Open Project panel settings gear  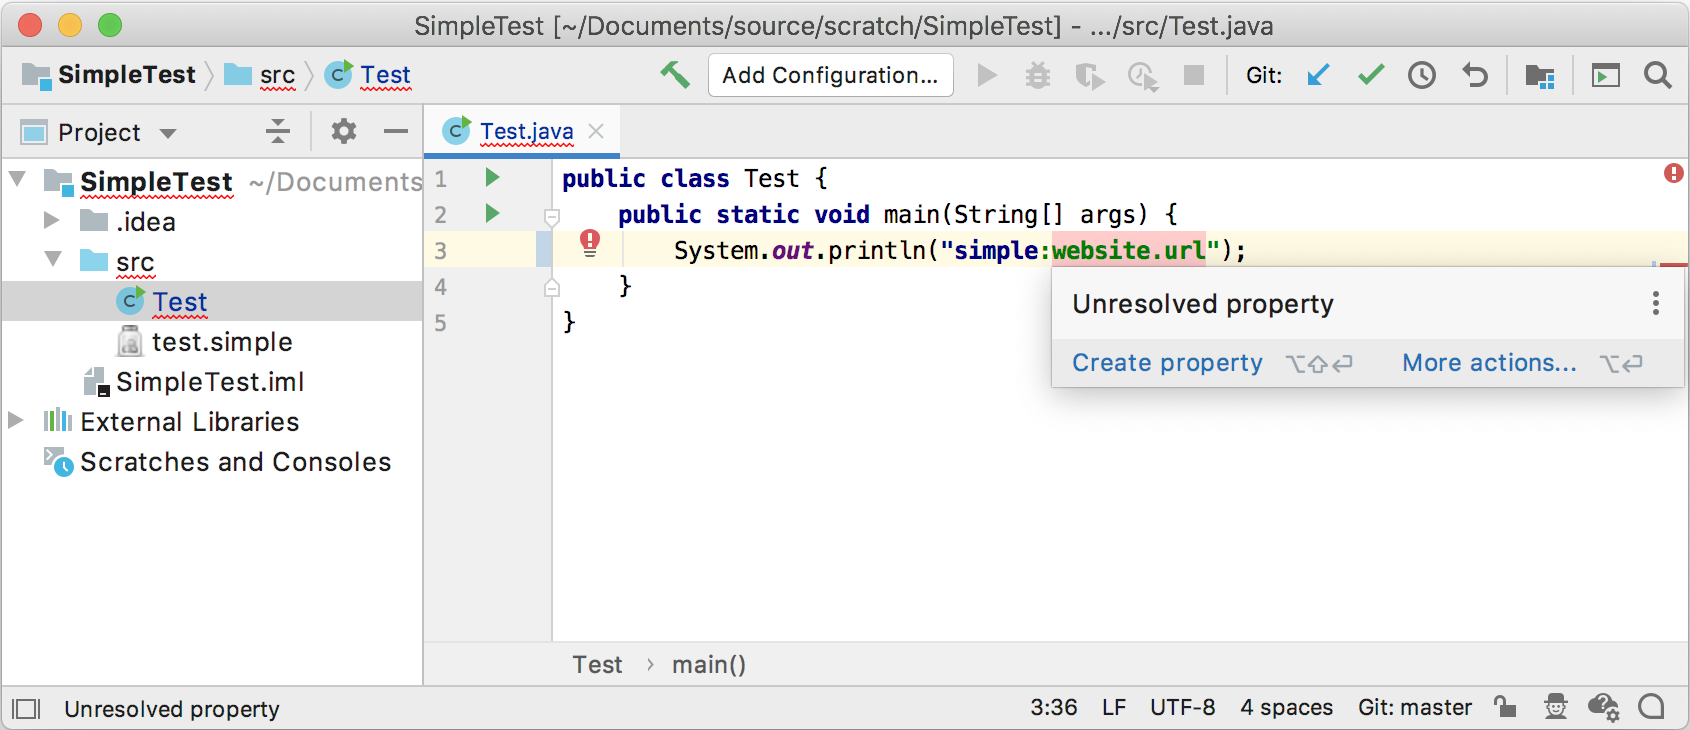344,131
